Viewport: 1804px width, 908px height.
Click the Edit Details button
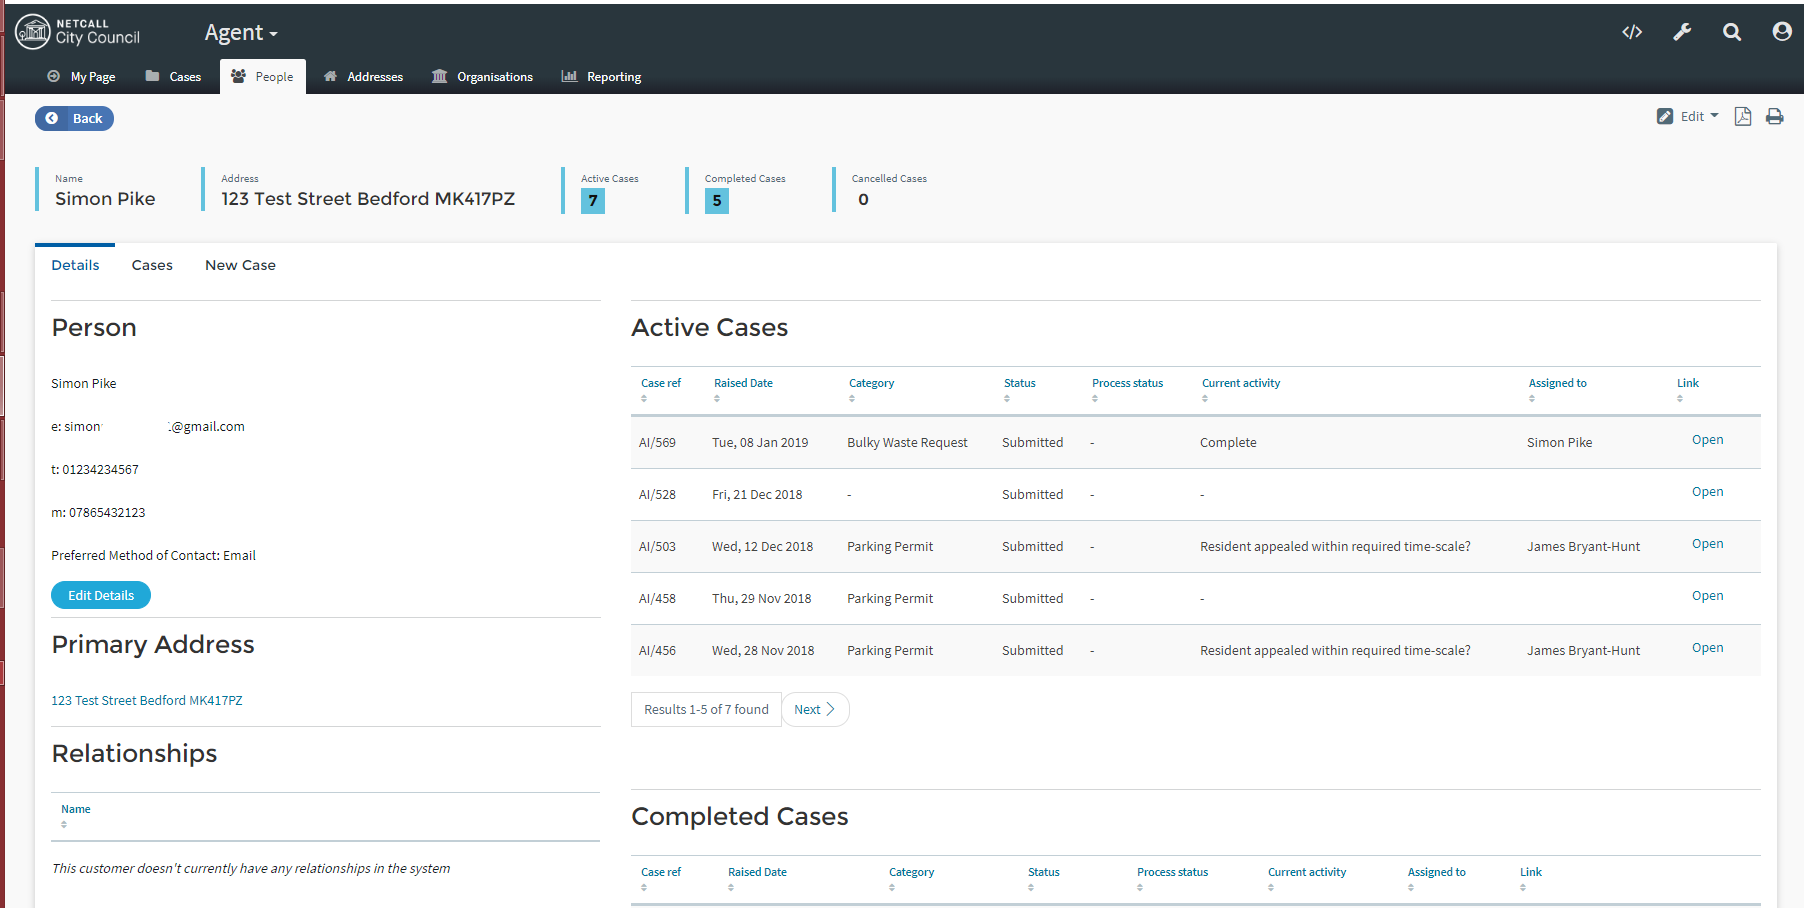pos(101,595)
